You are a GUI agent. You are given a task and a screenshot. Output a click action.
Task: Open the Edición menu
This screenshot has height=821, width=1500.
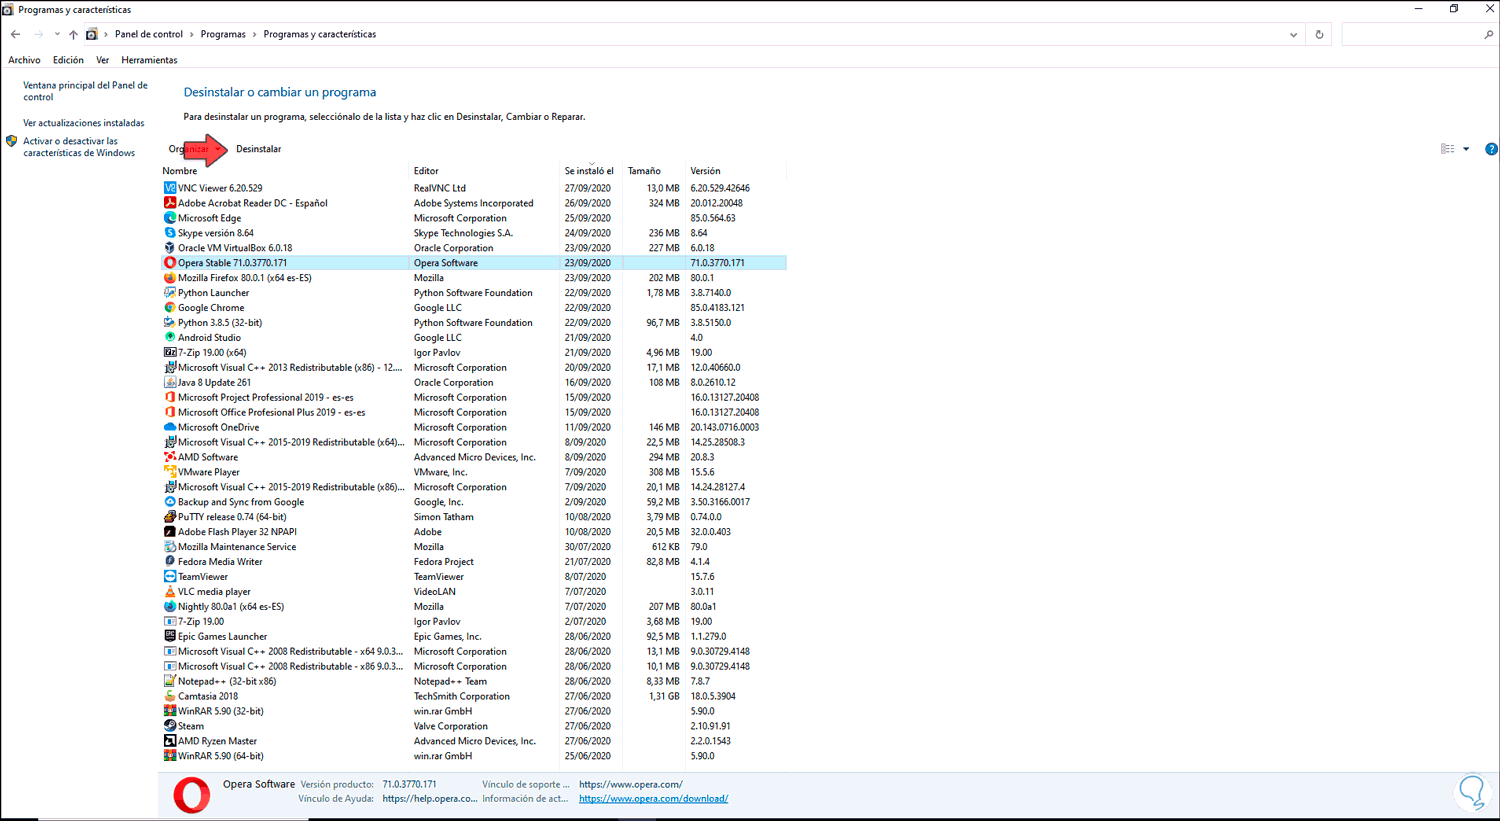click(68, 60)
